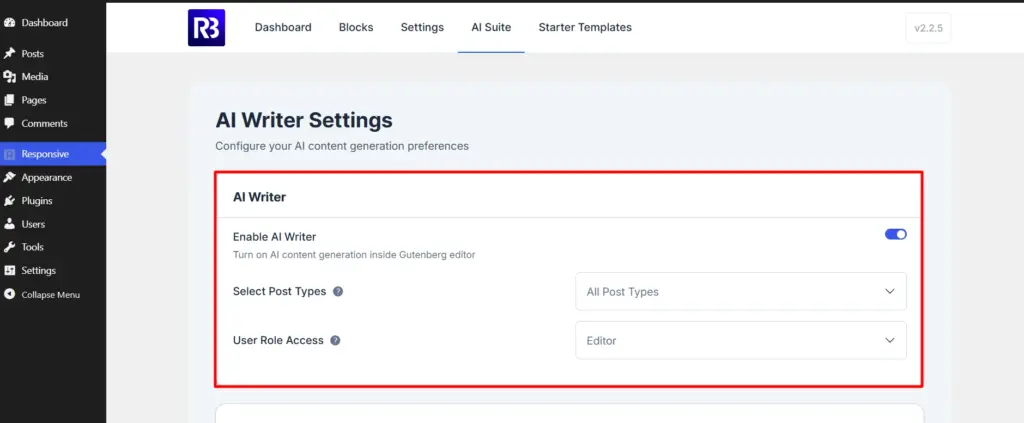1024x423 pixels.
Task: Click the Enable AI Writer label
Action: [274, 236]
